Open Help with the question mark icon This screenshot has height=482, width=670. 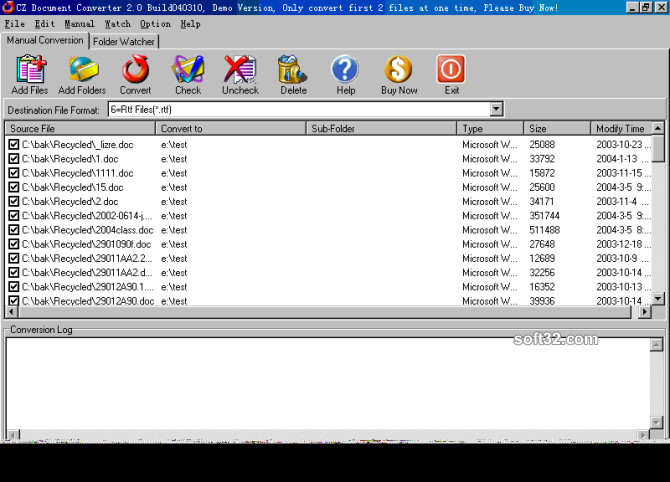(x=345, y=69)
